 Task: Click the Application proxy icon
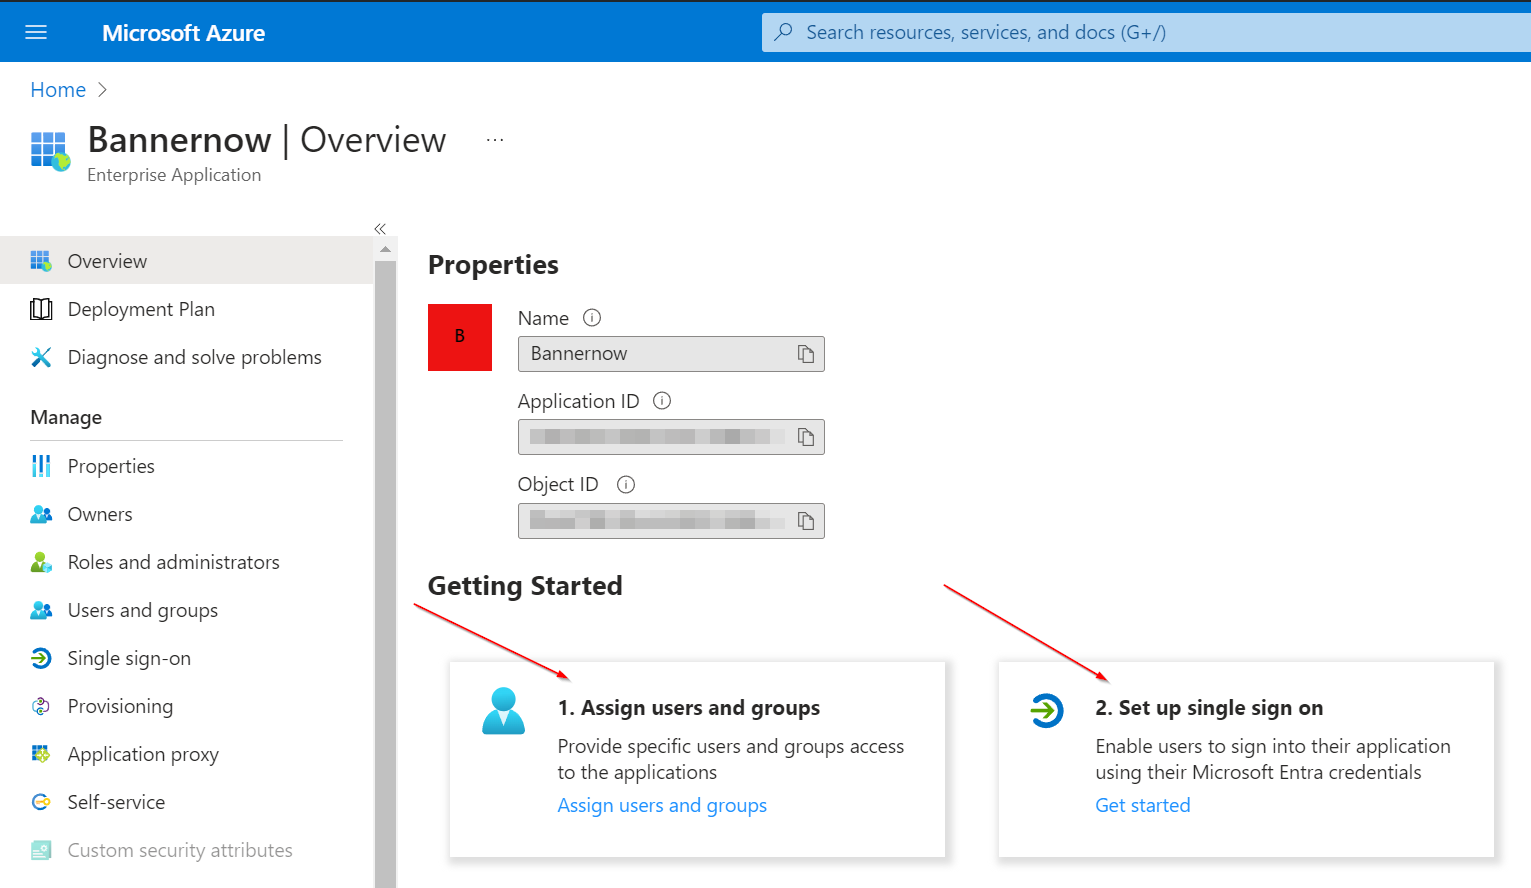pyautogui.click(x=41, y=754)
